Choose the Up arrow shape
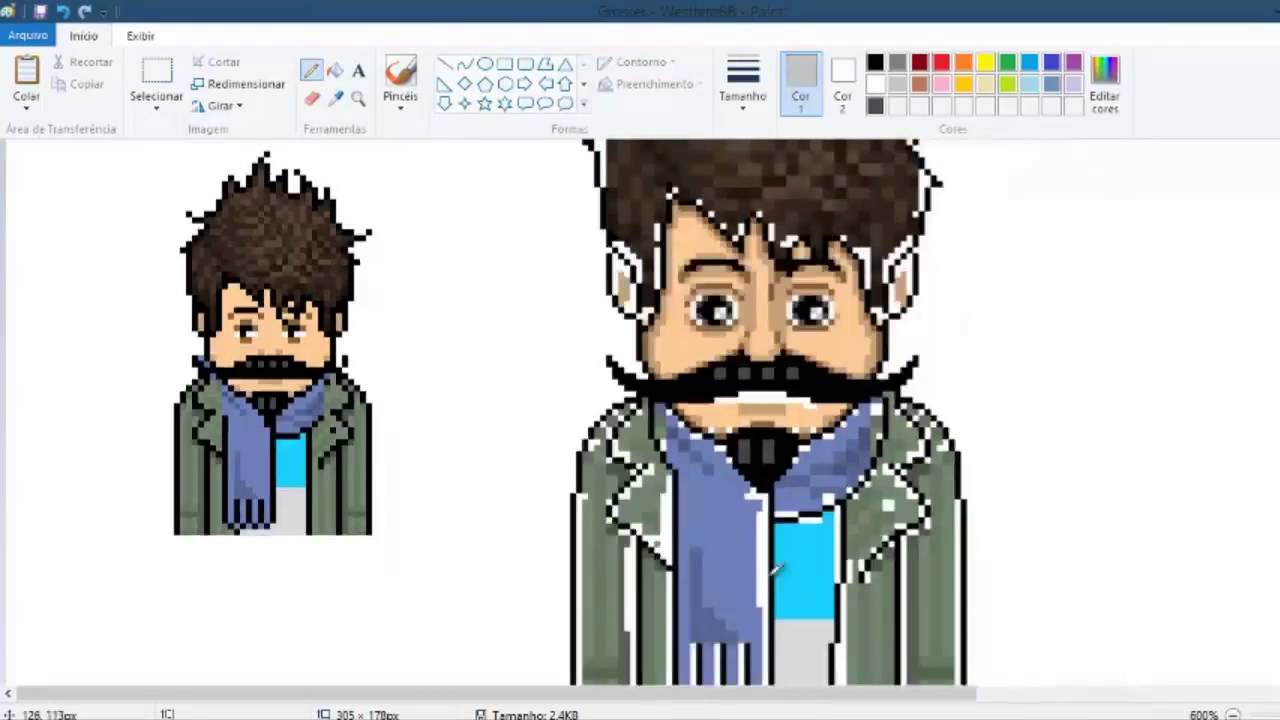This screenshot has height=720, width=1280. click(565, 84)
